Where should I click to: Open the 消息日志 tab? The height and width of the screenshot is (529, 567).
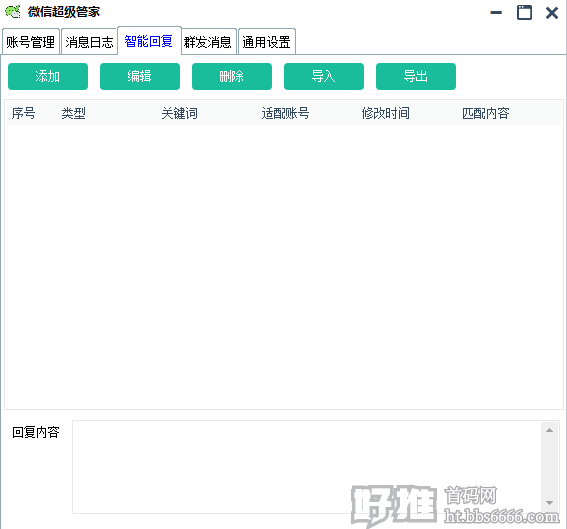[x=89, y=42]
